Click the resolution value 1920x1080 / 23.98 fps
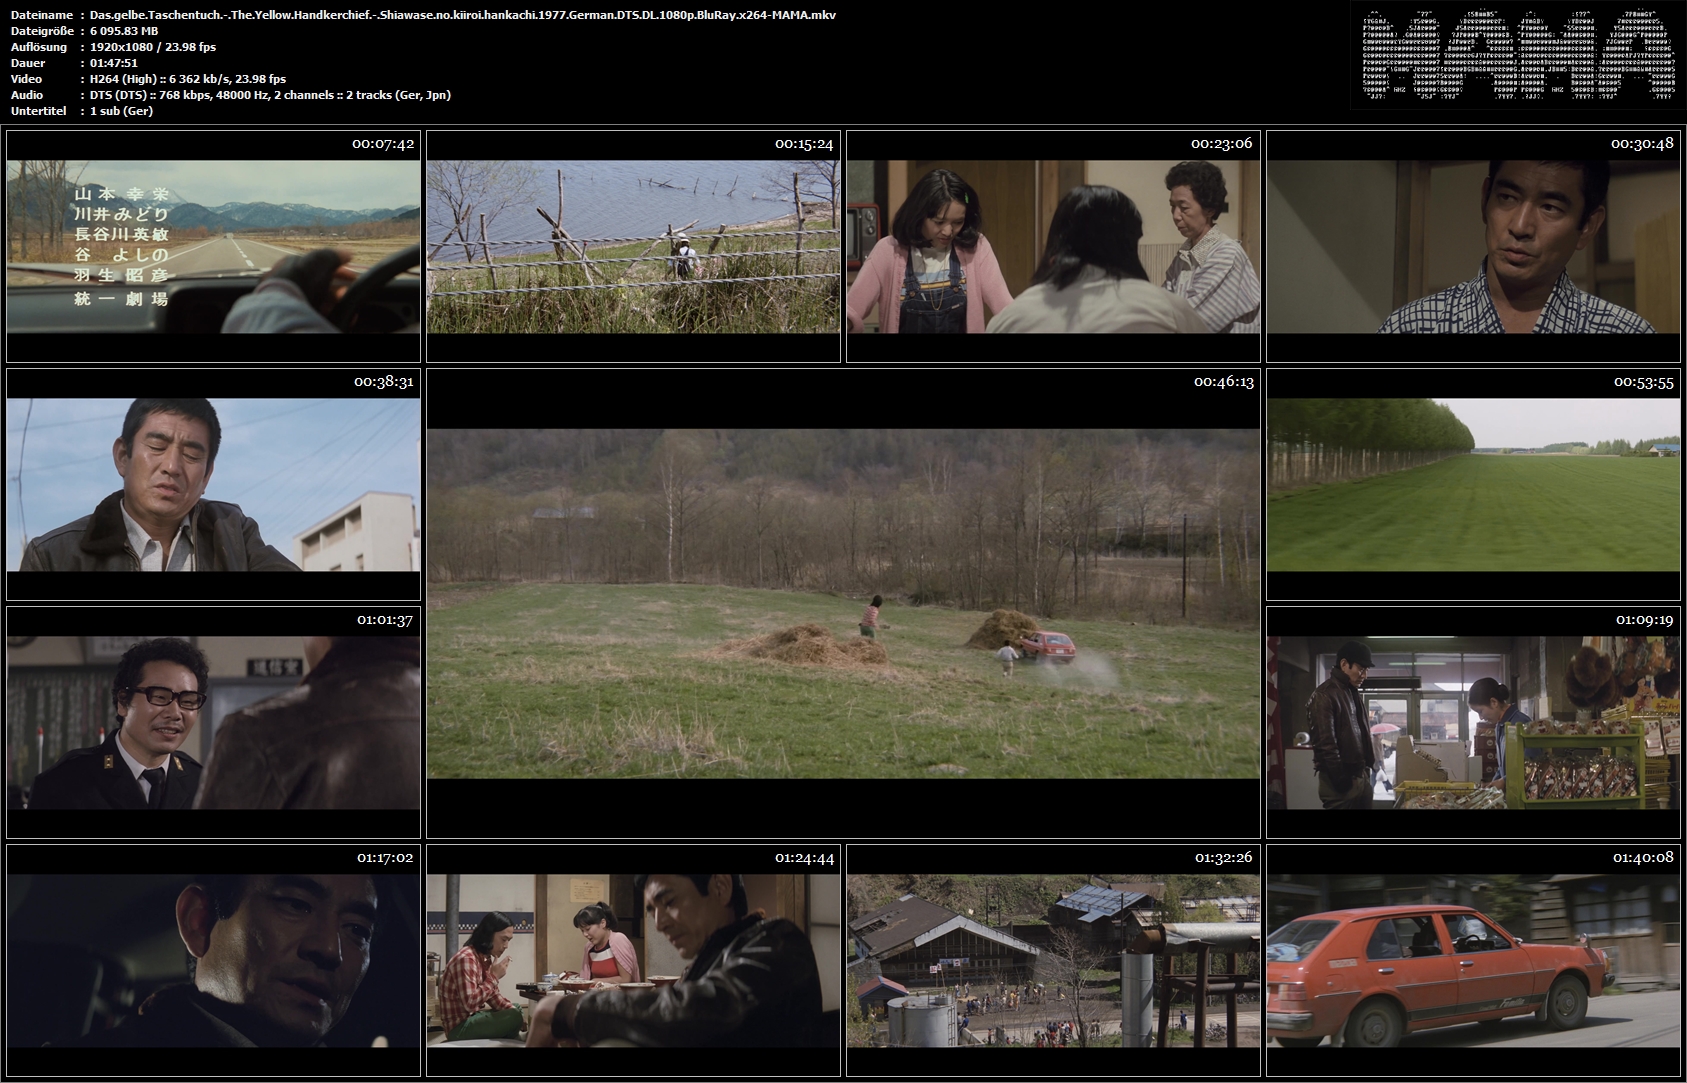Screen dimensions: 1687x1083 [152, 47]
